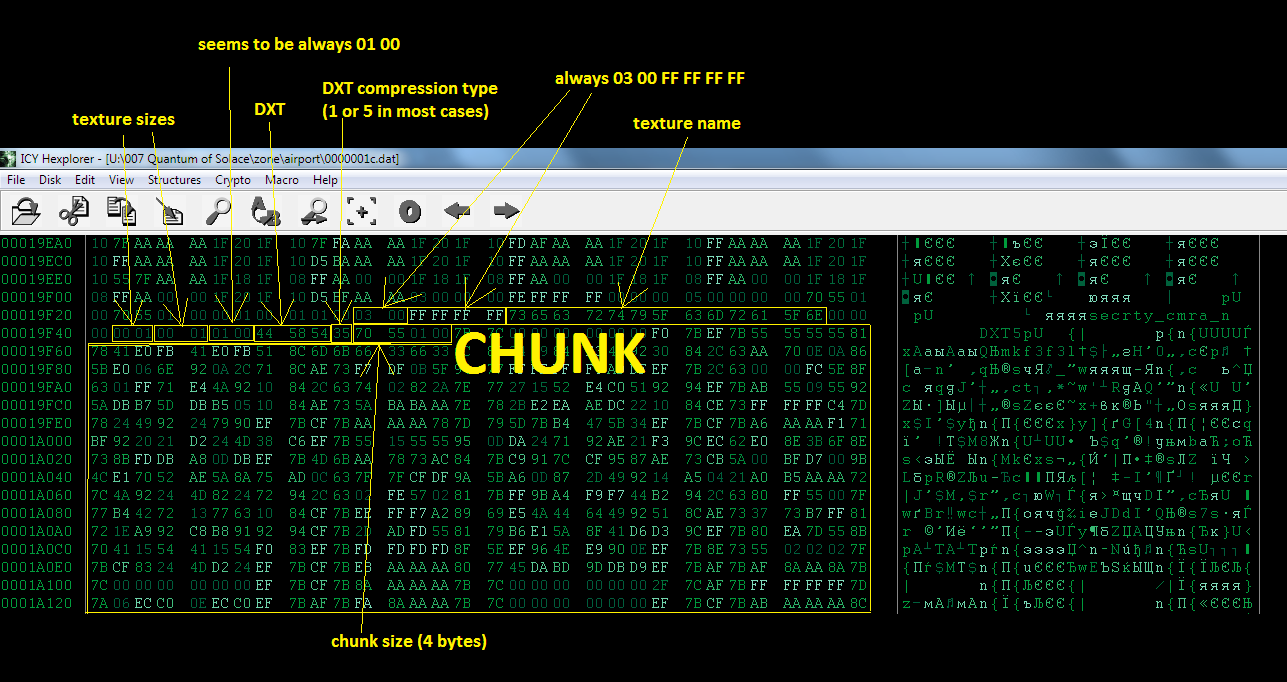Open the Edit menu

pos(85,180)
